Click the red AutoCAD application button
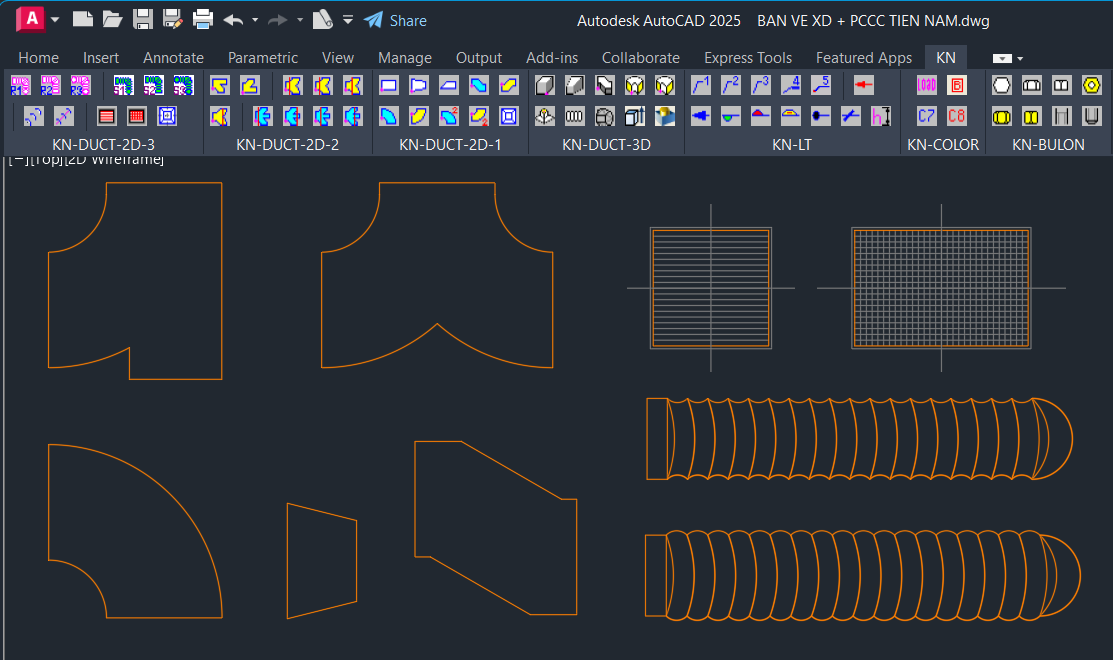The width and height of the screenshot is (1113, 660). point(31,19)
